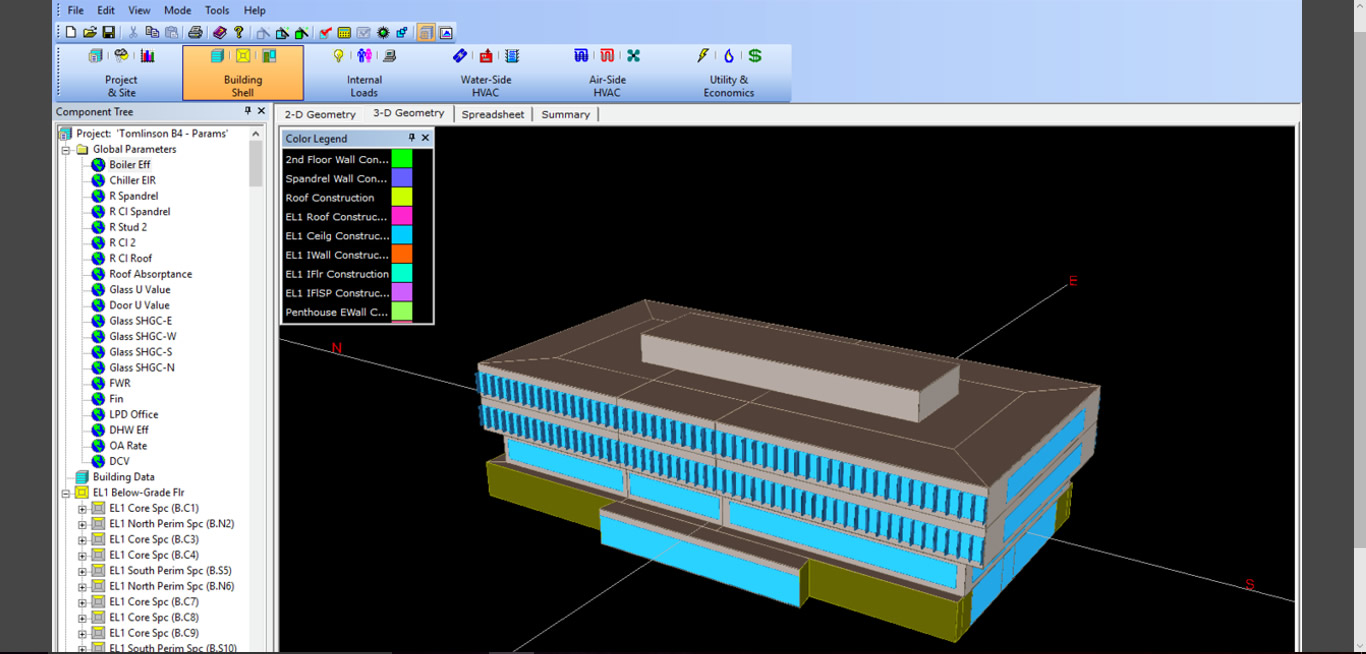The height and width of the screenshot is (654, 1366).
Task: Collapse the EL1 Below-Grade Flr node
Action: [x=67, y=493]
